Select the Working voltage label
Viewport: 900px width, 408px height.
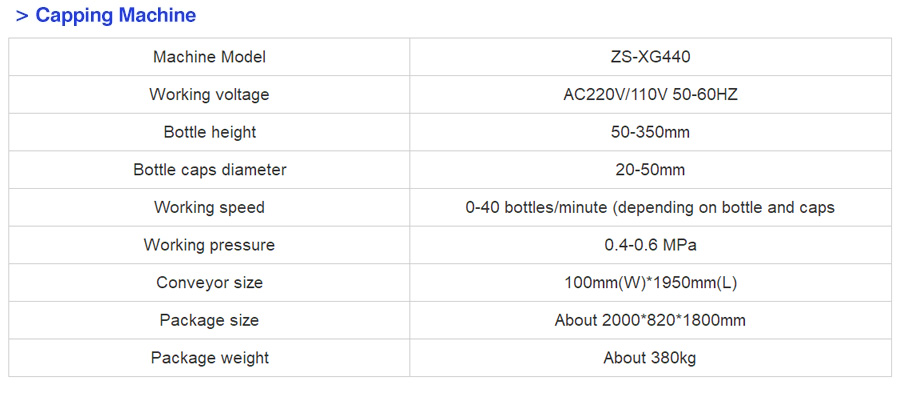[209, 95]
